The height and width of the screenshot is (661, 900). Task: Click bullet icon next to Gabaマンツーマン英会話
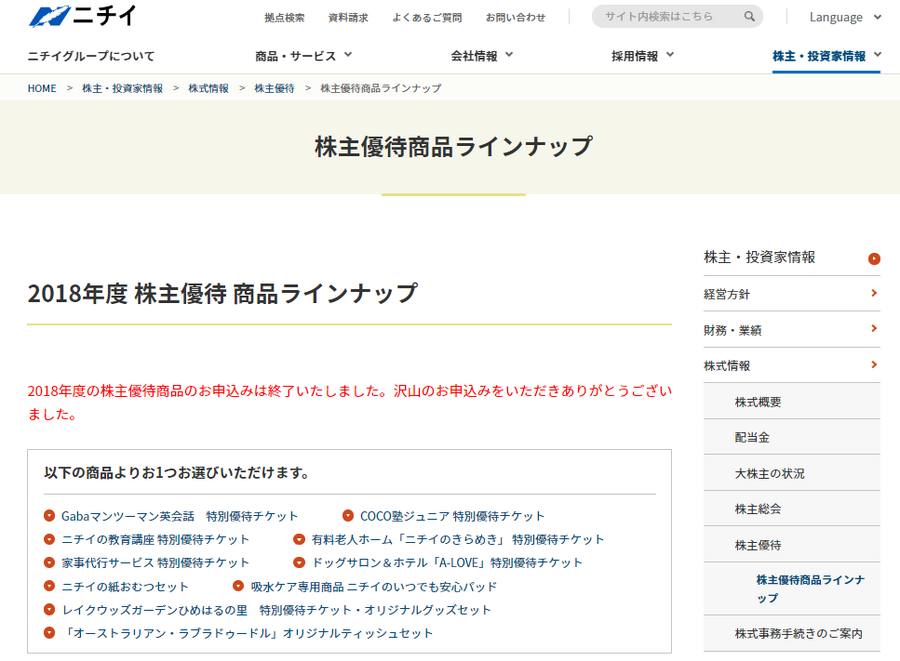[x=49, y=515]
